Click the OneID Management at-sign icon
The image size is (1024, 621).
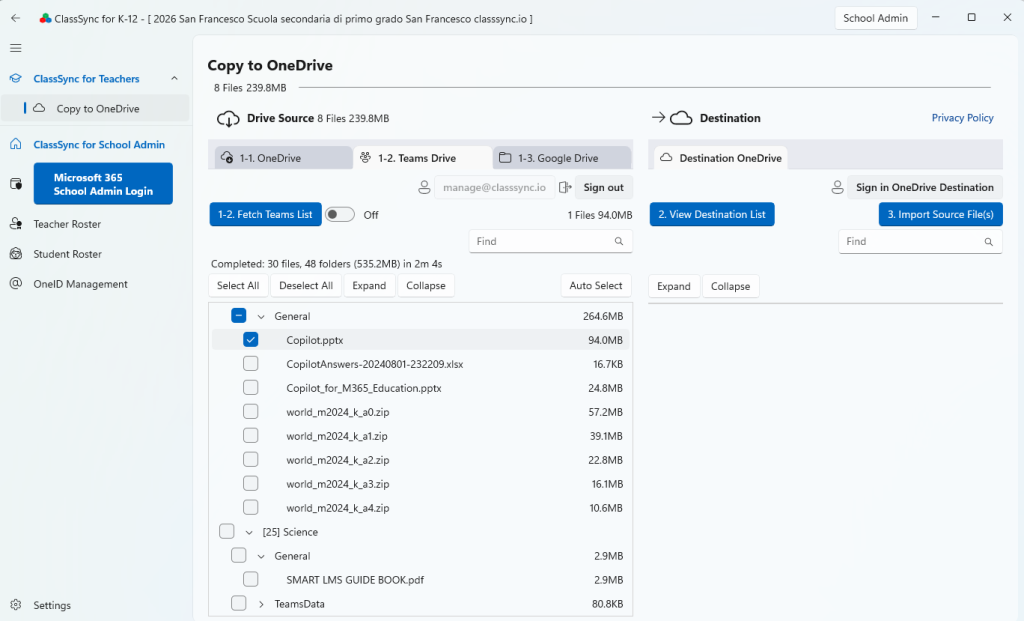click(x=16, y=283)
